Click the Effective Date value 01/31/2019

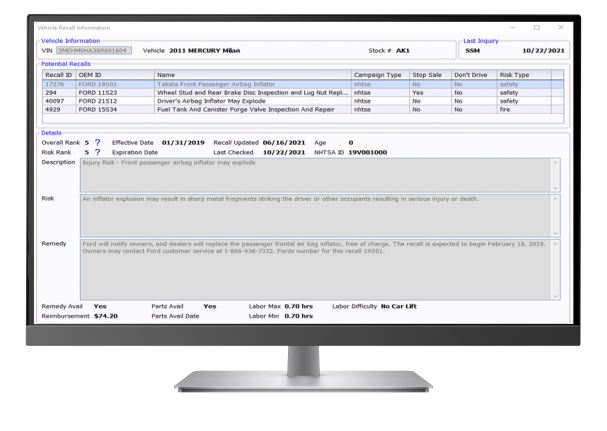[183, 143]
